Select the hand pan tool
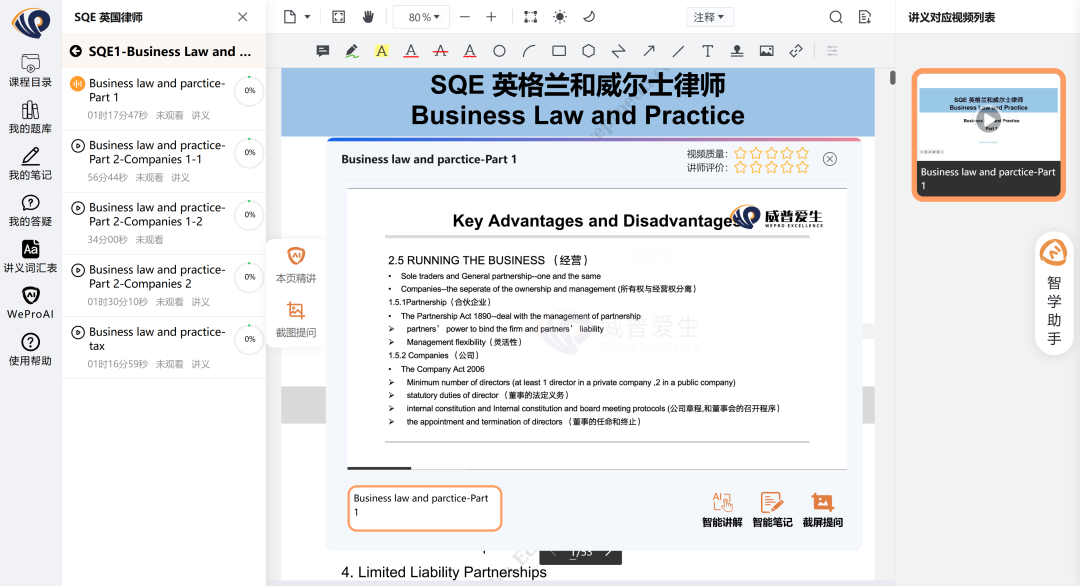Image resolution: width=1080 pixels, height=586 pixels. (x=367, y=17)
